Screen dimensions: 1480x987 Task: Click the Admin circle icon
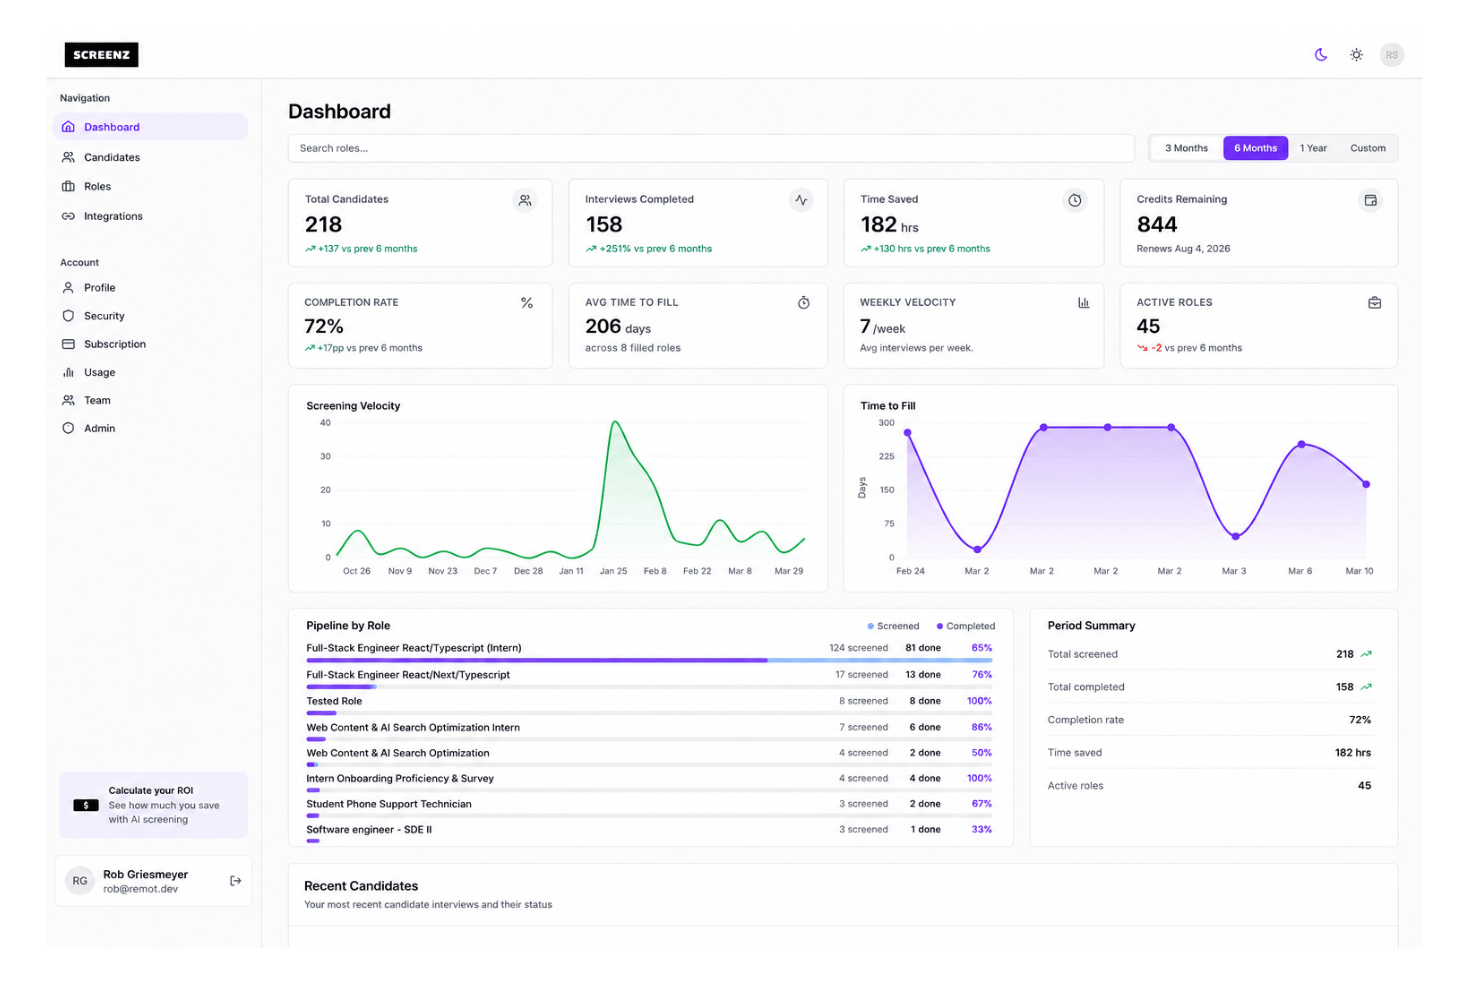click(x=68, y=428)
